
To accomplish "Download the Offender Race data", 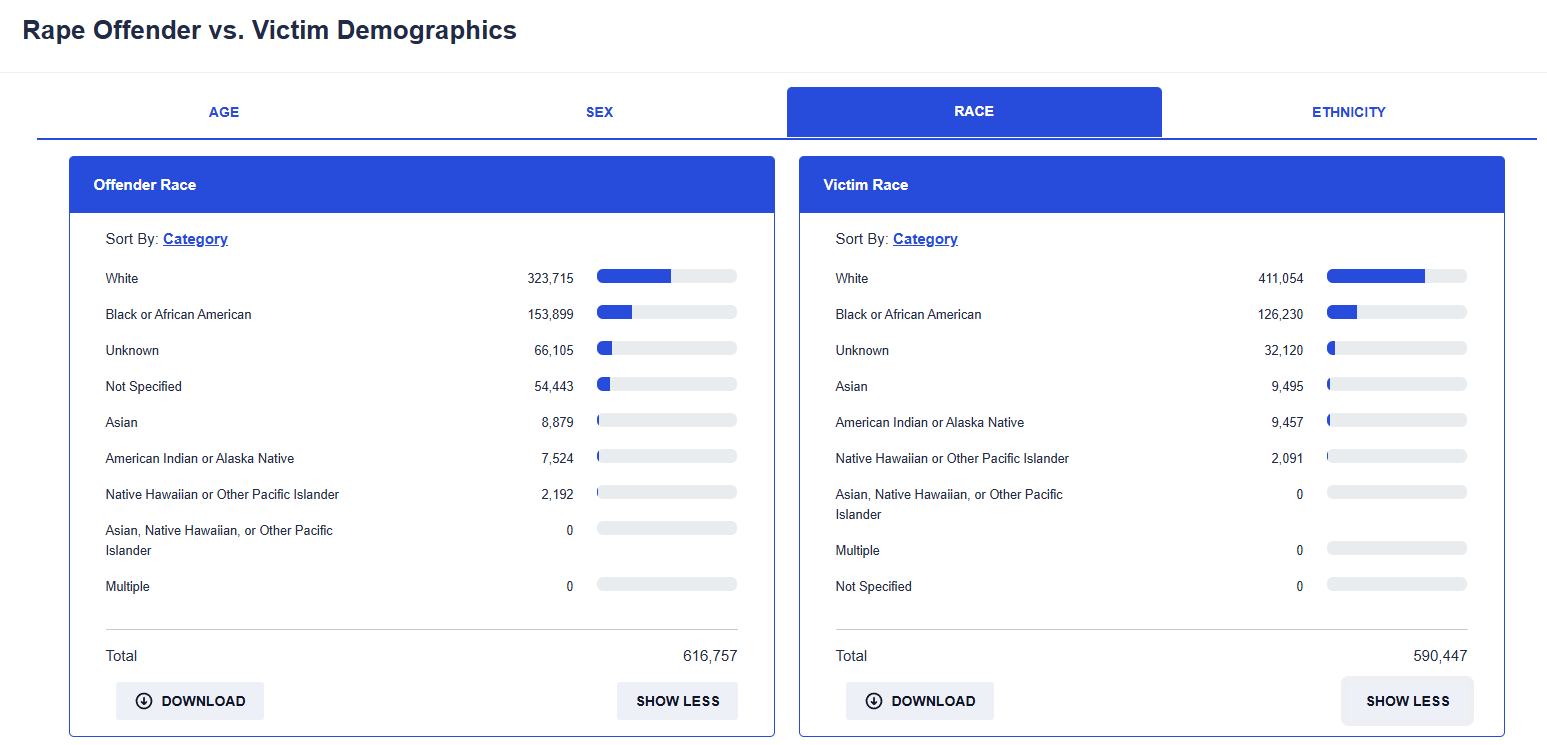I will [190, 701].
